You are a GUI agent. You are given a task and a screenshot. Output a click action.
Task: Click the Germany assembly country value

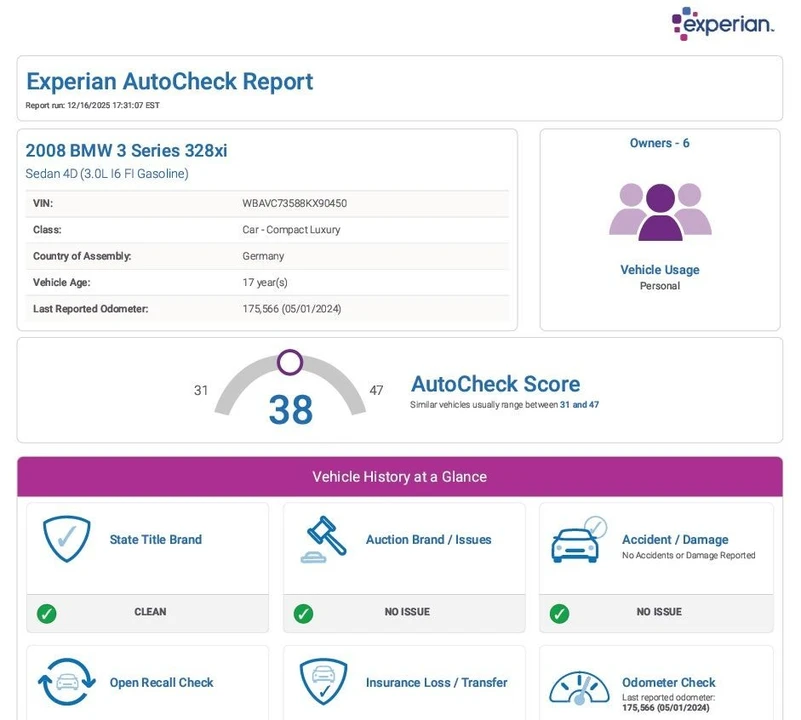point(263,256)
